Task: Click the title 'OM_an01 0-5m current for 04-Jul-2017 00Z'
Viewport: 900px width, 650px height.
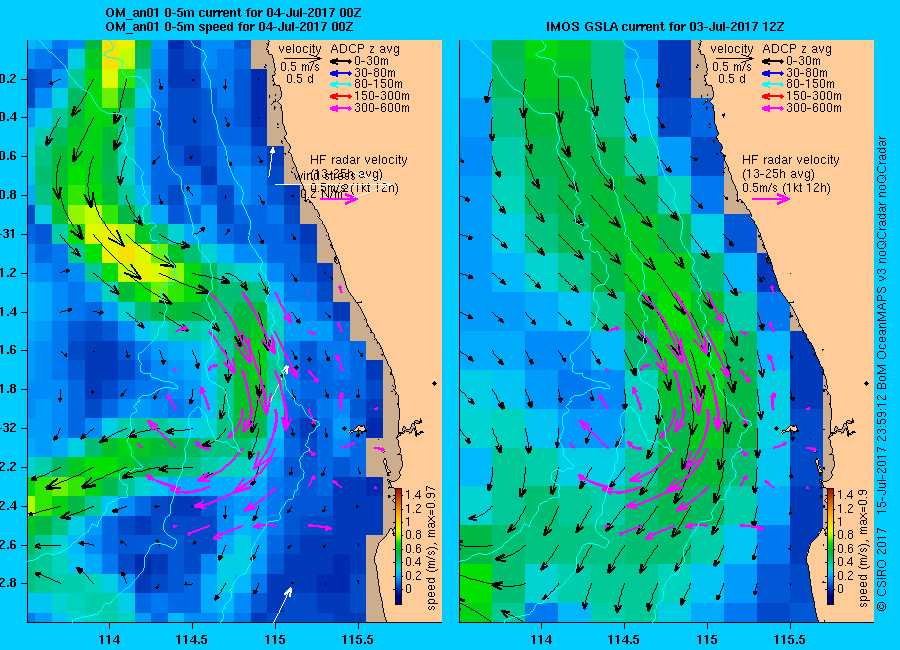Action: pyautogui.click(x=233, y=13)
